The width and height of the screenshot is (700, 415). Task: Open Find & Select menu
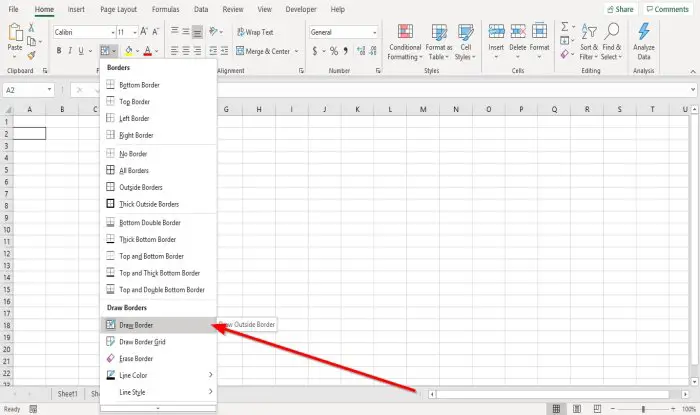(611, 42)
